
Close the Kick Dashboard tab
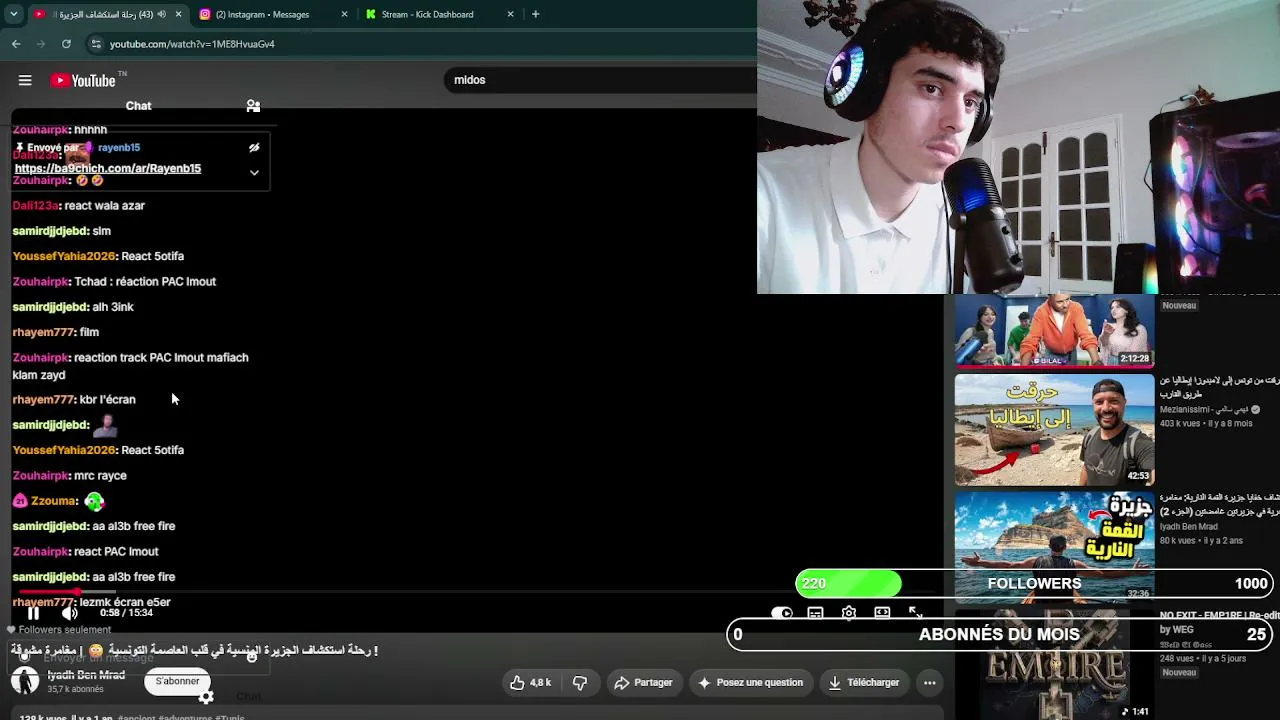pyautogui.click(x=510, y=14)
